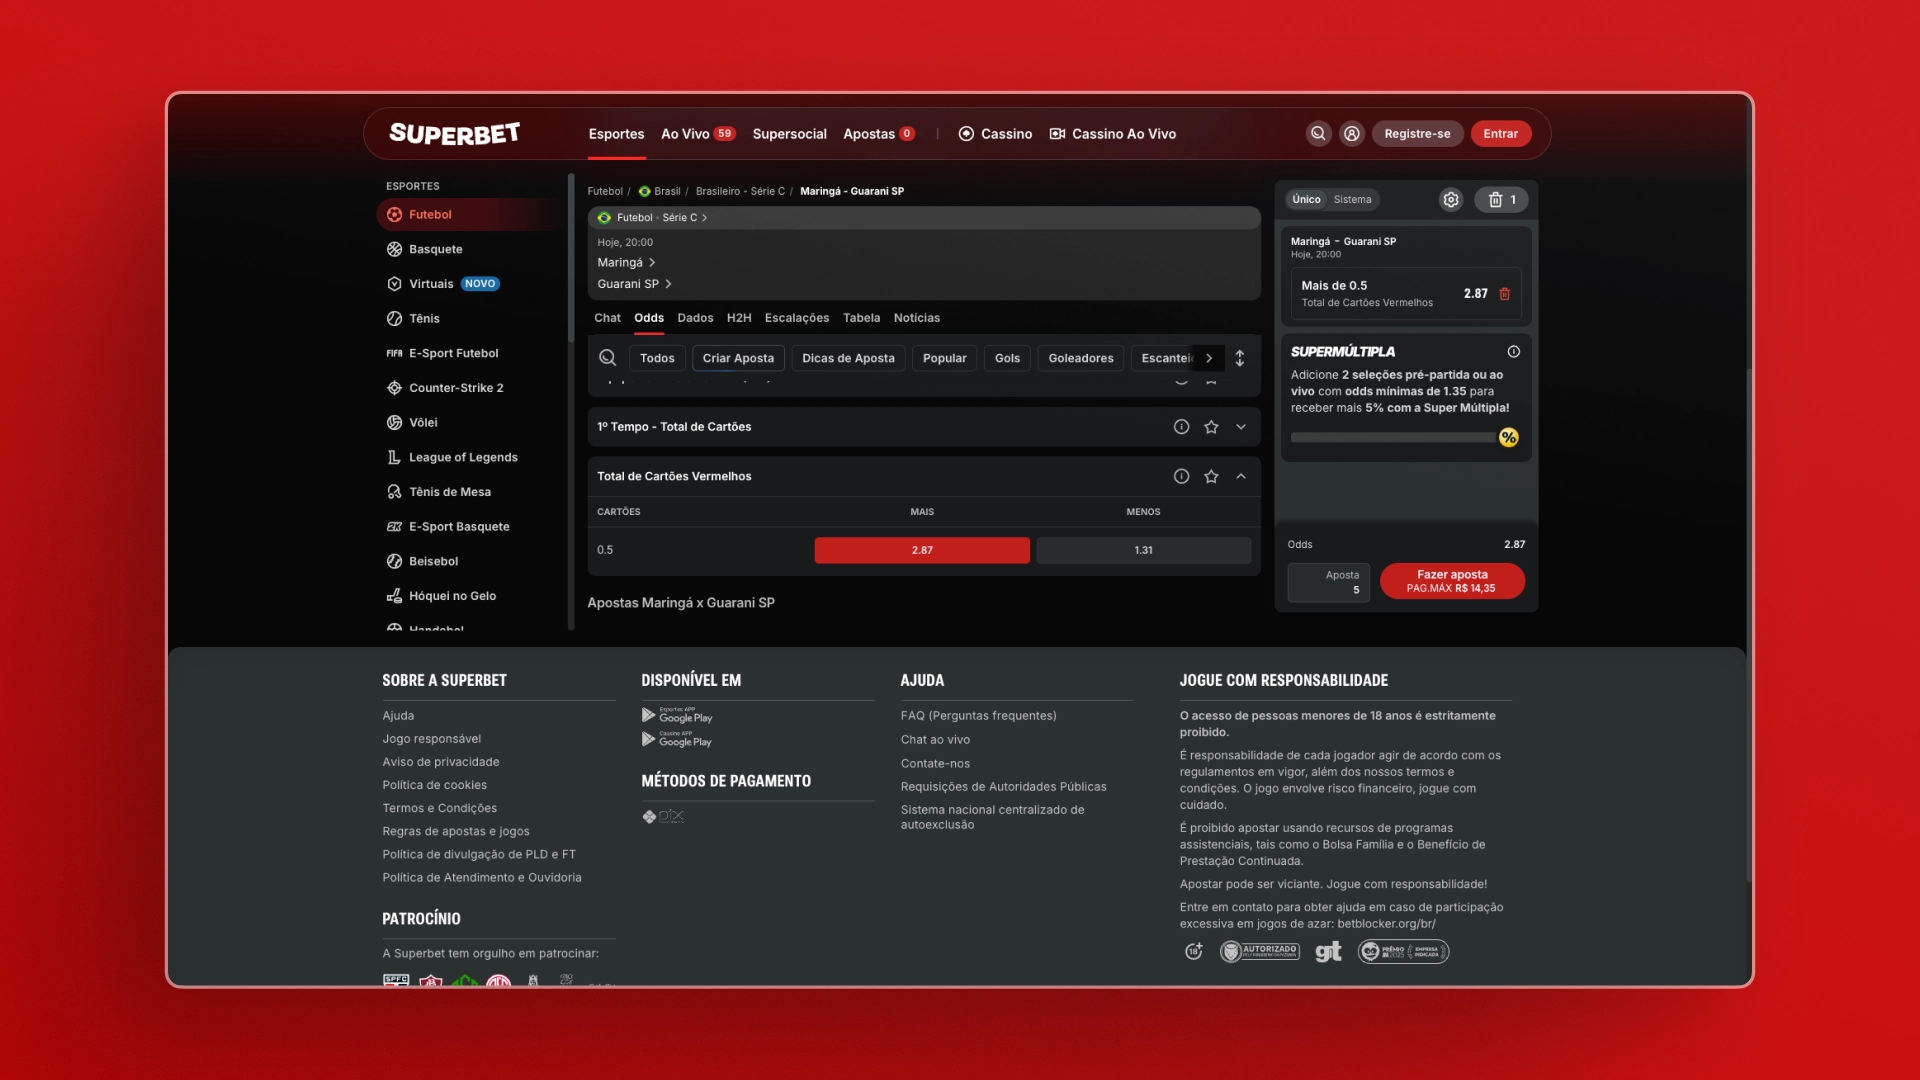Place bet with Fazer aposta button
The height and width of the screenshot is (1080, 1920).
1452,581
